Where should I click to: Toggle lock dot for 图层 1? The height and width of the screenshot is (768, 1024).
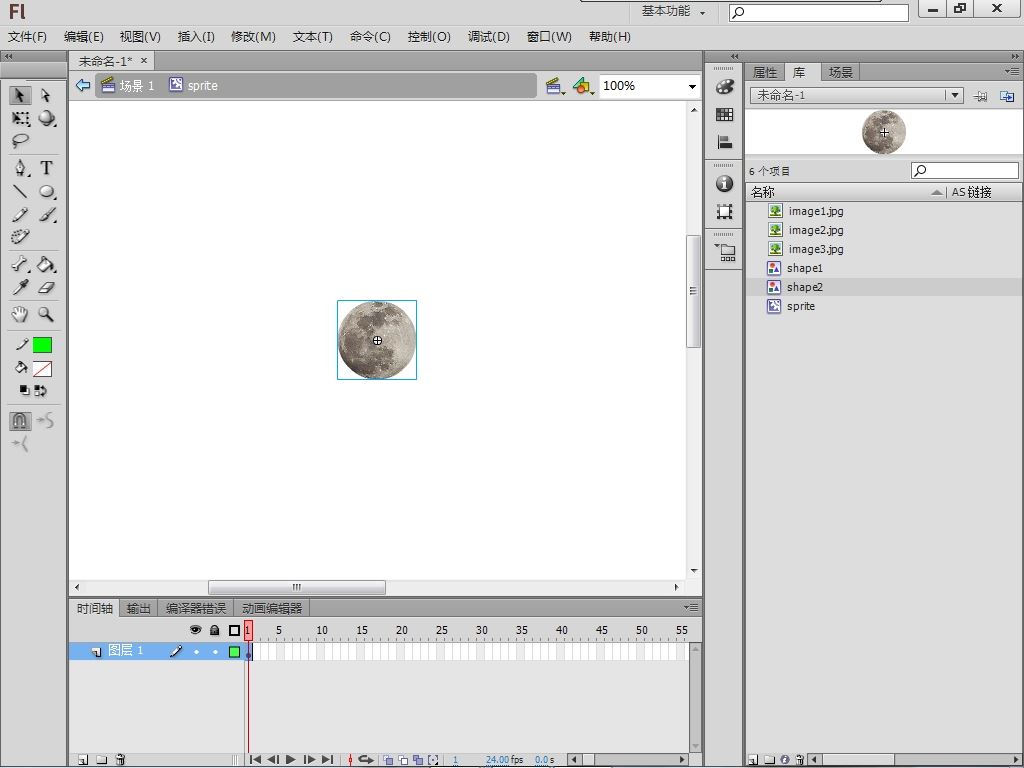click(x=214, y=652)
